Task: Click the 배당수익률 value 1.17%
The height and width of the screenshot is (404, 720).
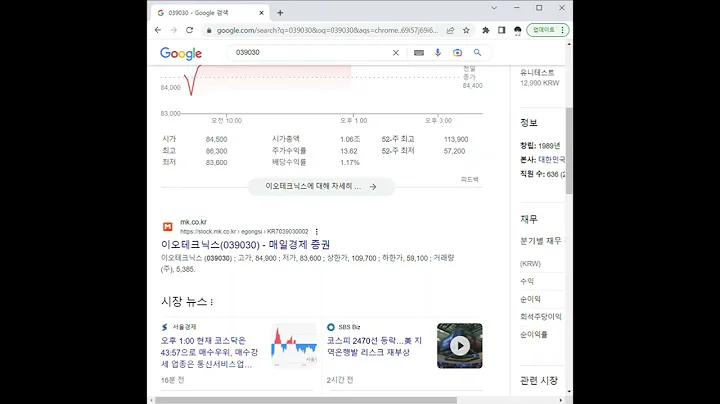Action: [349, 163]
